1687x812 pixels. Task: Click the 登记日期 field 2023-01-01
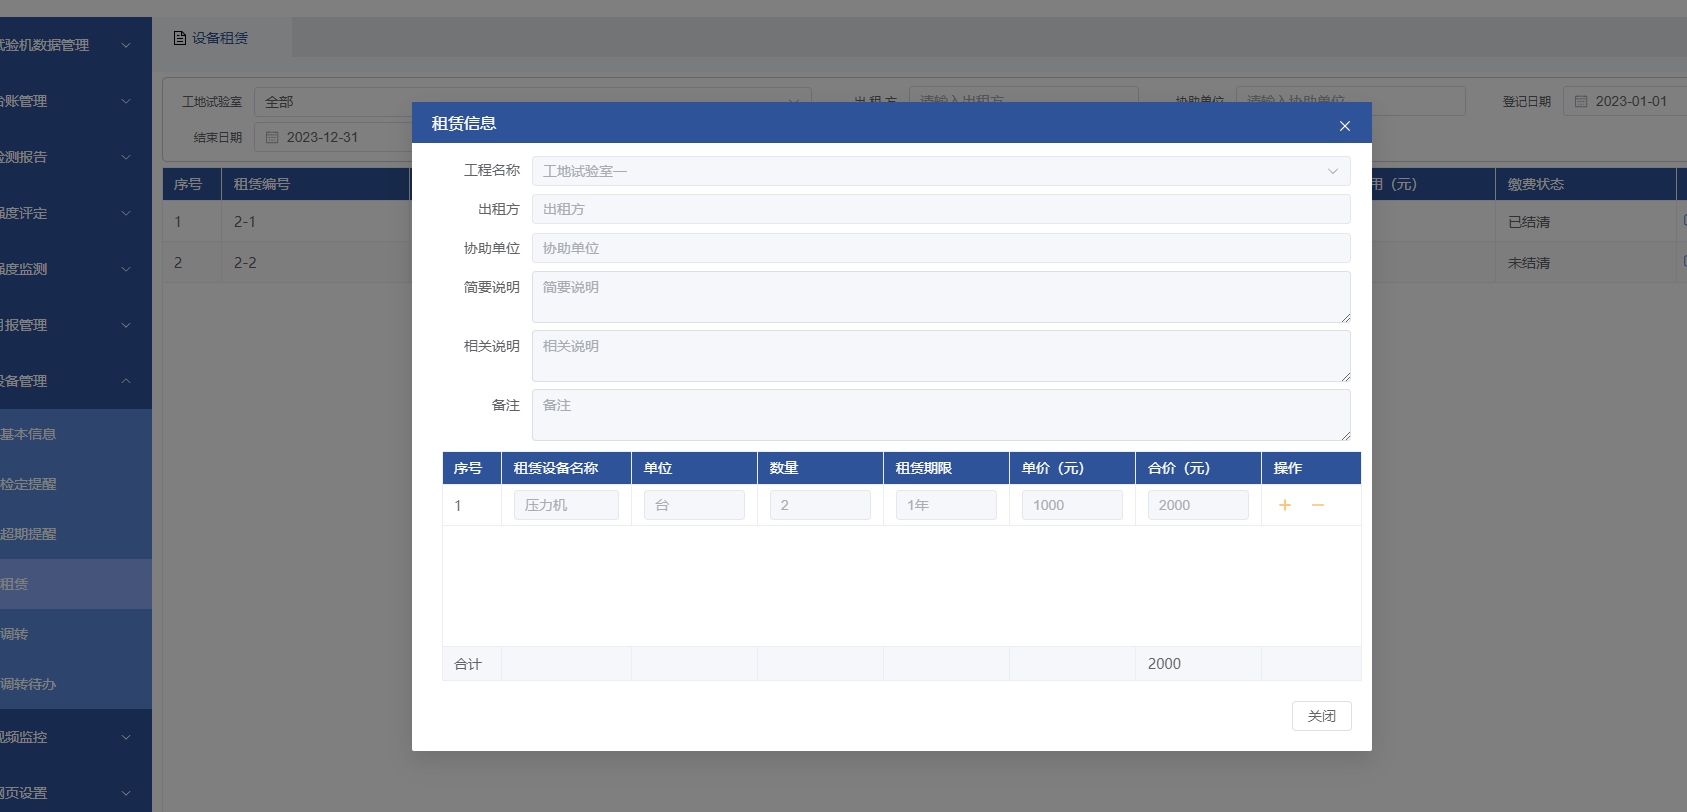pyautogui.click(x=1625, y=101)
